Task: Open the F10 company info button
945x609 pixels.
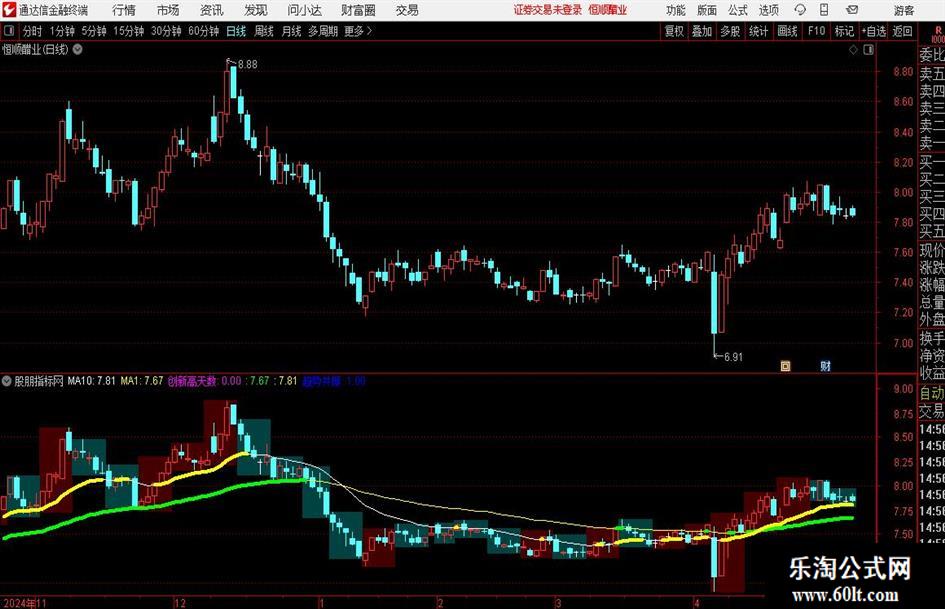Action: [x=817, y=31]
